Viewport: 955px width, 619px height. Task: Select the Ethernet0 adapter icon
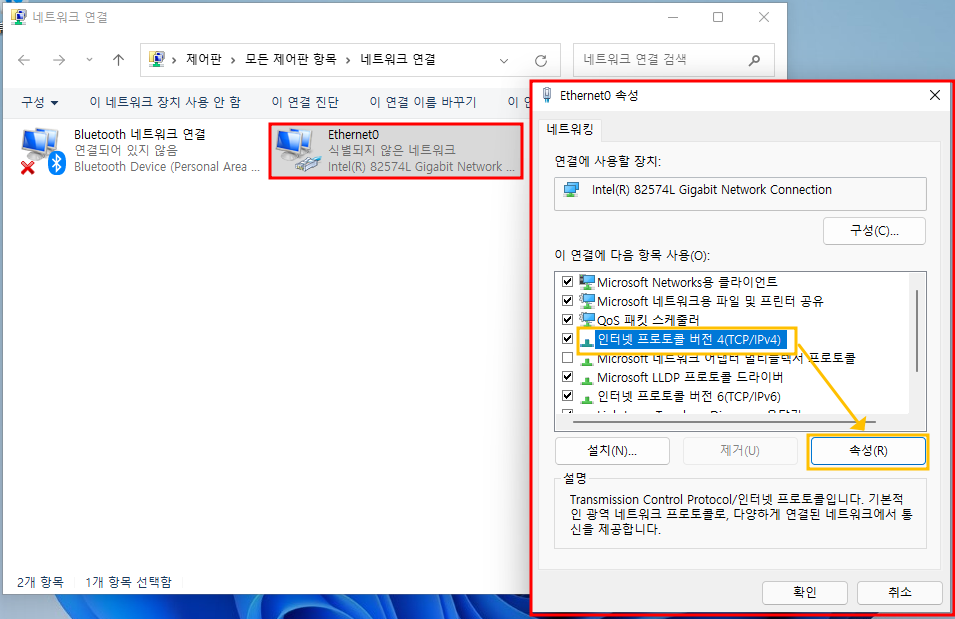(298, 150)
